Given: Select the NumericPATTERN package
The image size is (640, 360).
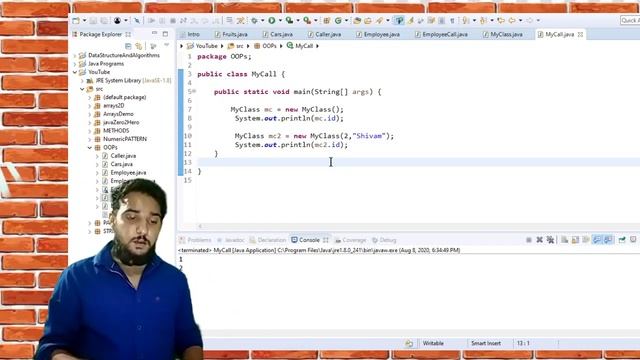Looking at the screenshot, I should tap(125, 139).
